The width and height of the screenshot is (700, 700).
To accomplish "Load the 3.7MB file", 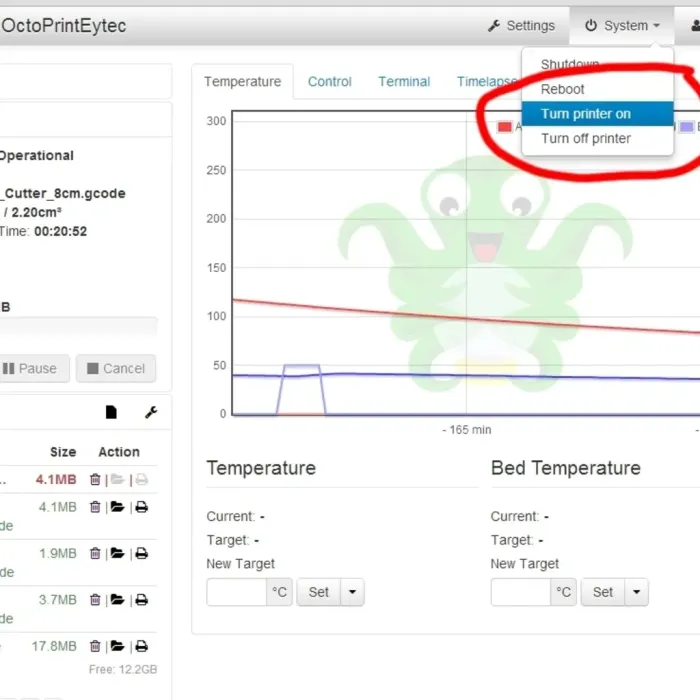I will (x=117, y=599).
